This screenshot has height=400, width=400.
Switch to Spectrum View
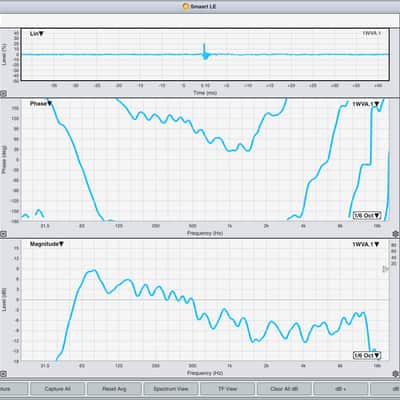171,389
